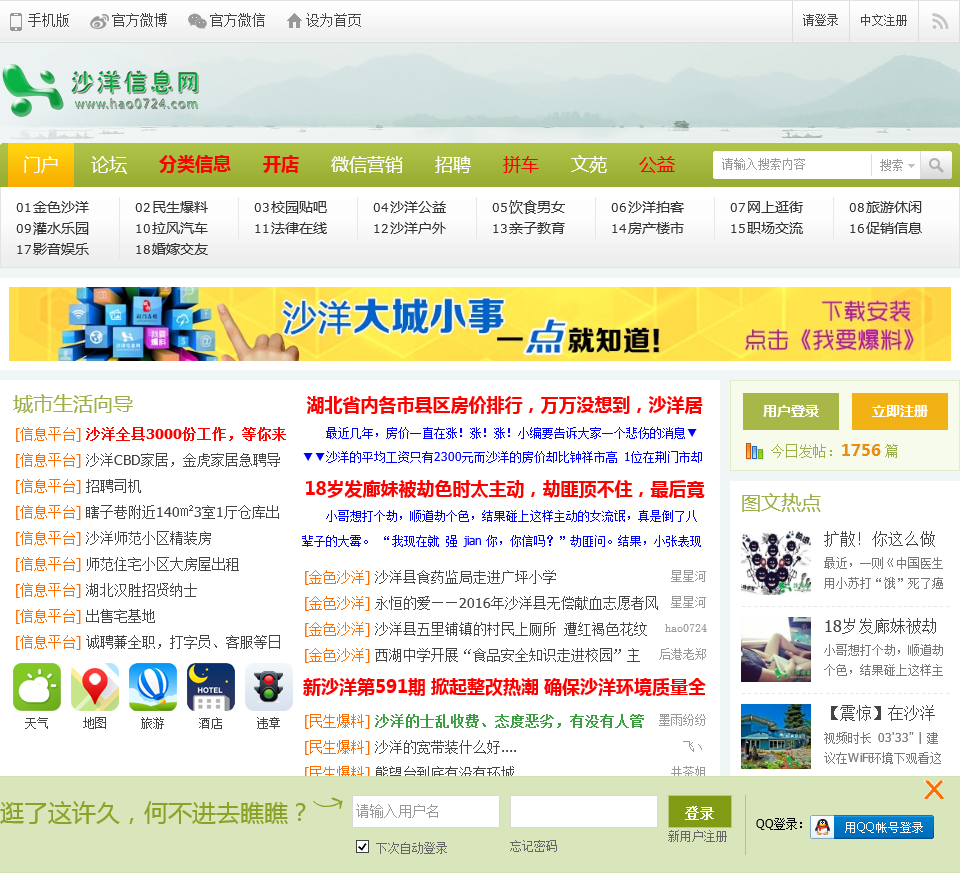
Task: Go to 论坛 in navigation bar
Action: pos(109,165)
